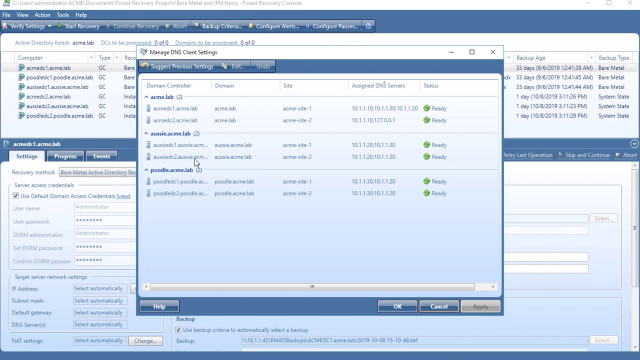Viewport: 640px width, 360px height.
Task: Select poodledc1.poodle.ac... server icon
Action: click(148, 181)
